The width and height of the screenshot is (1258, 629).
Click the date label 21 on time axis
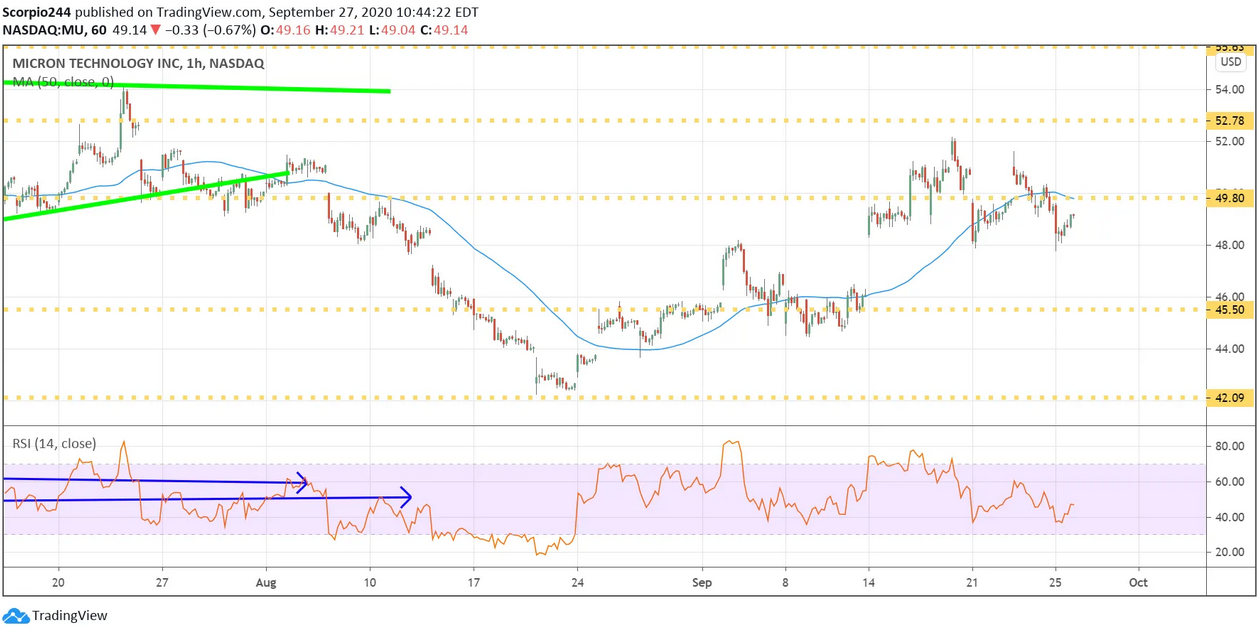coord(972,581)
